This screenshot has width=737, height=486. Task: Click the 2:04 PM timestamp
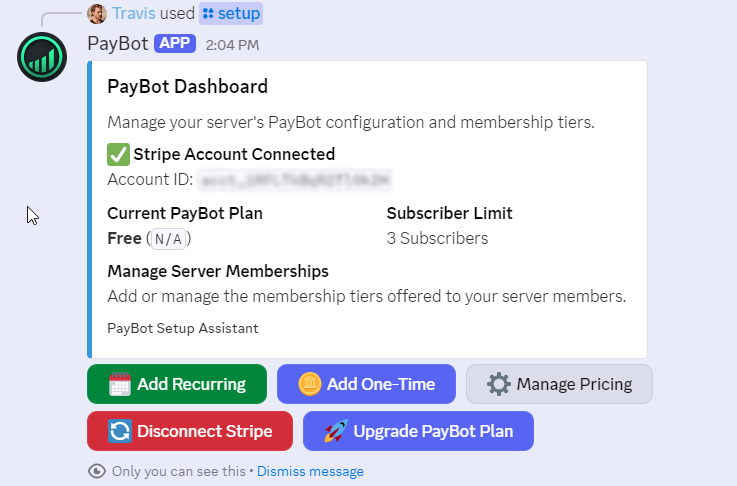[x=232, y=45]
